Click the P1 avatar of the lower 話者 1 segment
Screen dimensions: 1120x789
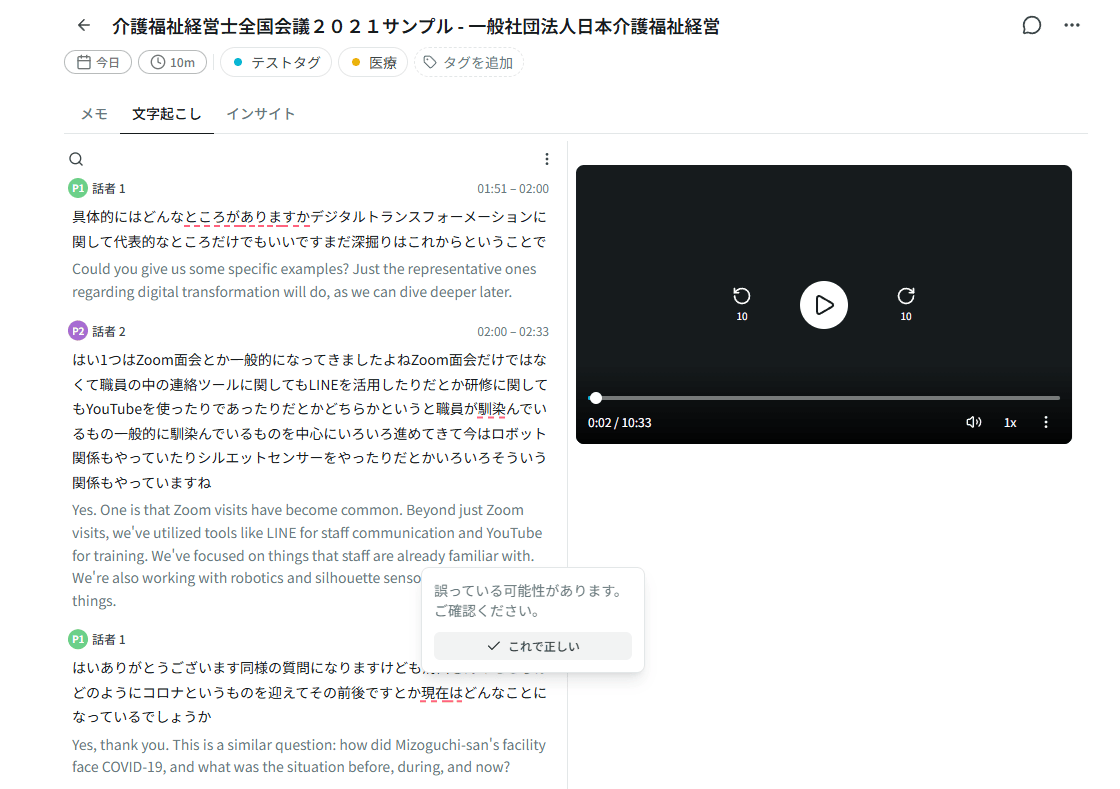coord(78,639)
